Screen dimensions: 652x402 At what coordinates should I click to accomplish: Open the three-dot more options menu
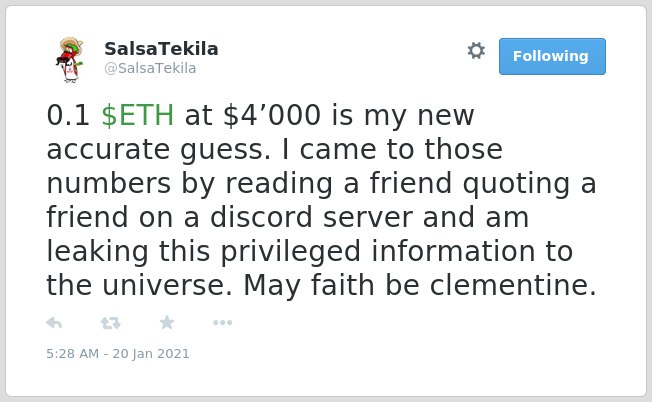222,323
